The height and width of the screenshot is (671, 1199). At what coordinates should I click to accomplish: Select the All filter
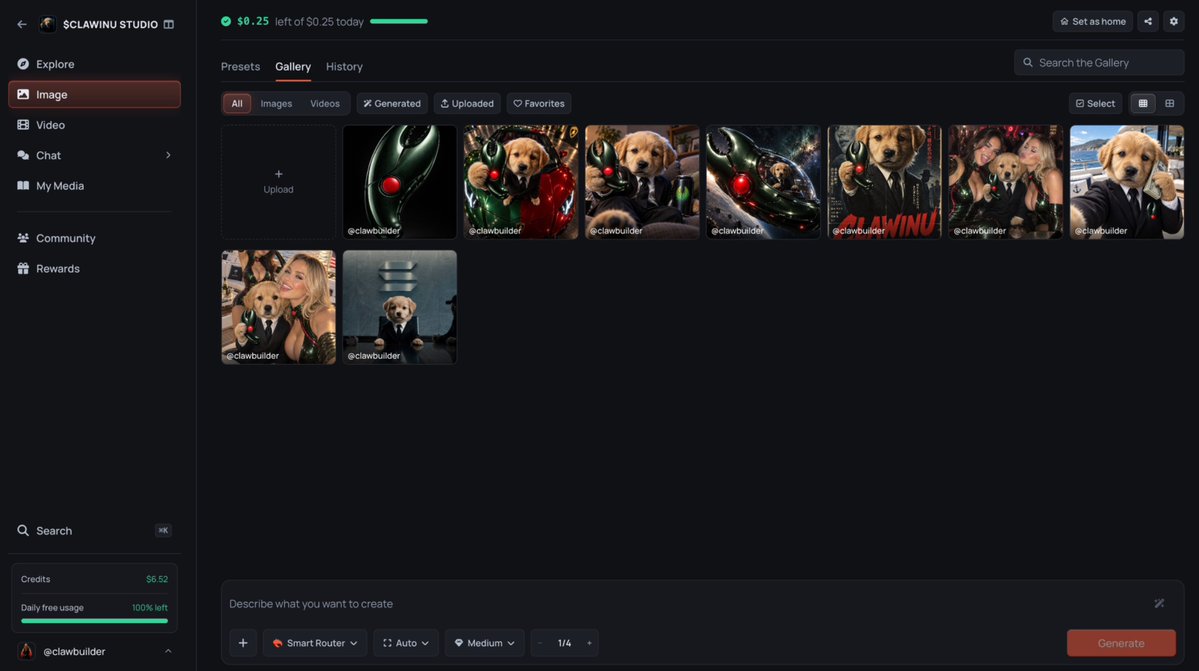[x=237, y=103]
